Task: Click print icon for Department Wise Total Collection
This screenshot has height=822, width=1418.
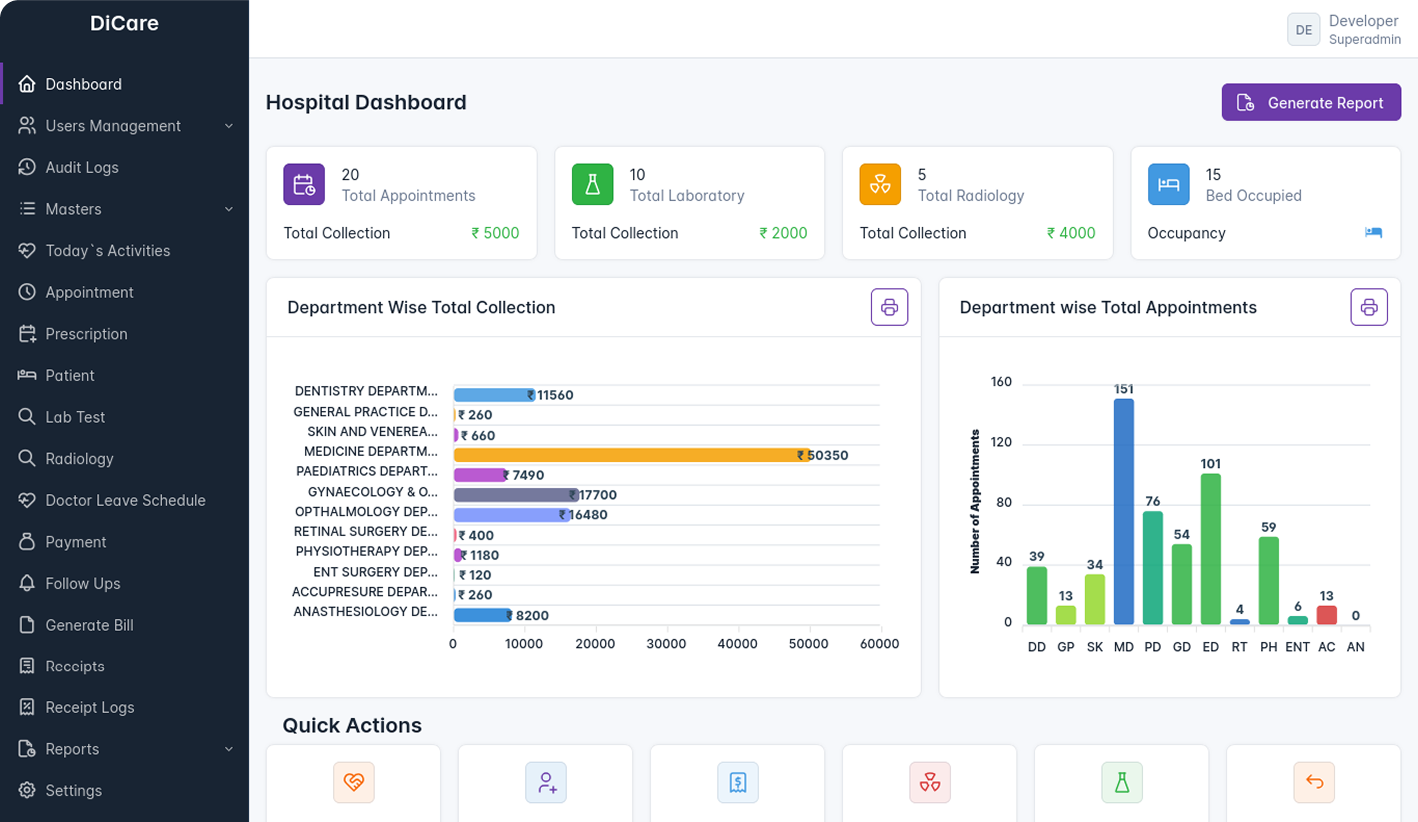Action: (889, 307)
